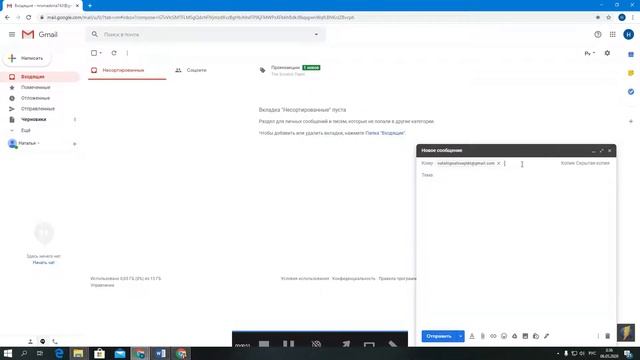Remove the recipient chip in To field
Viewport: 640px width, 360px height.
(x=498, y=163)
